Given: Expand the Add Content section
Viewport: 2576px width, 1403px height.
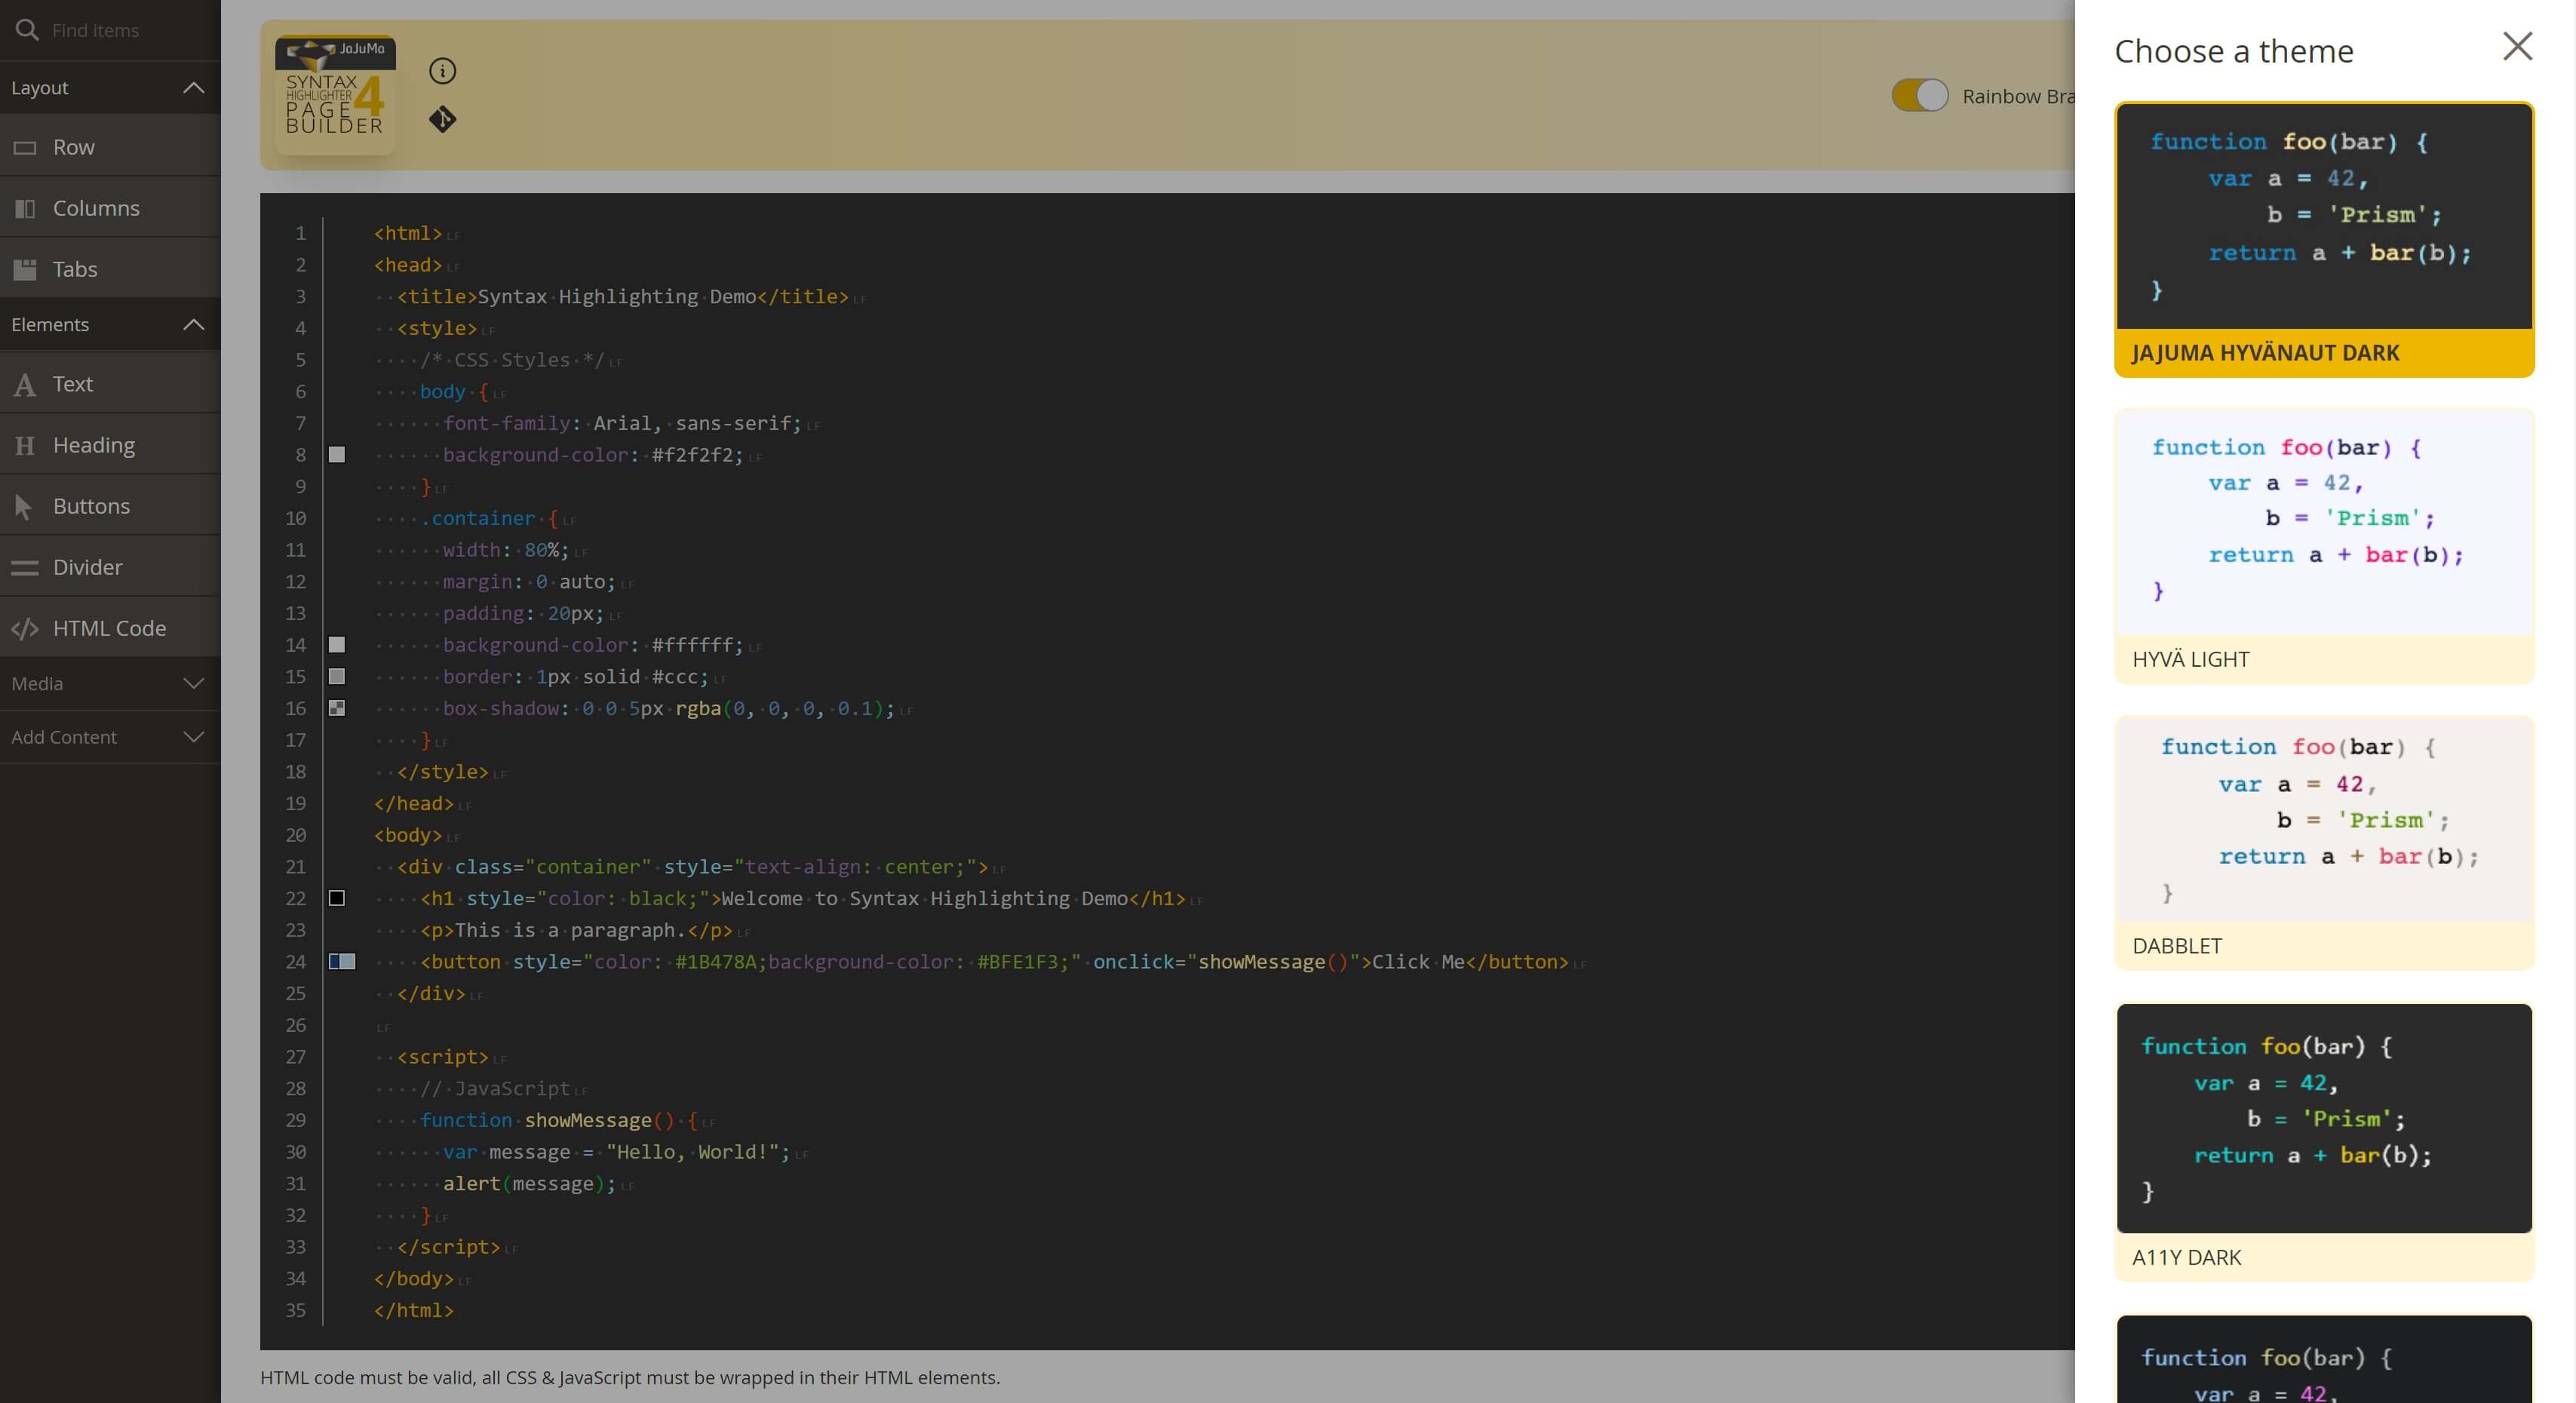Looking at the screenshot, I should [x=193, y=737].
